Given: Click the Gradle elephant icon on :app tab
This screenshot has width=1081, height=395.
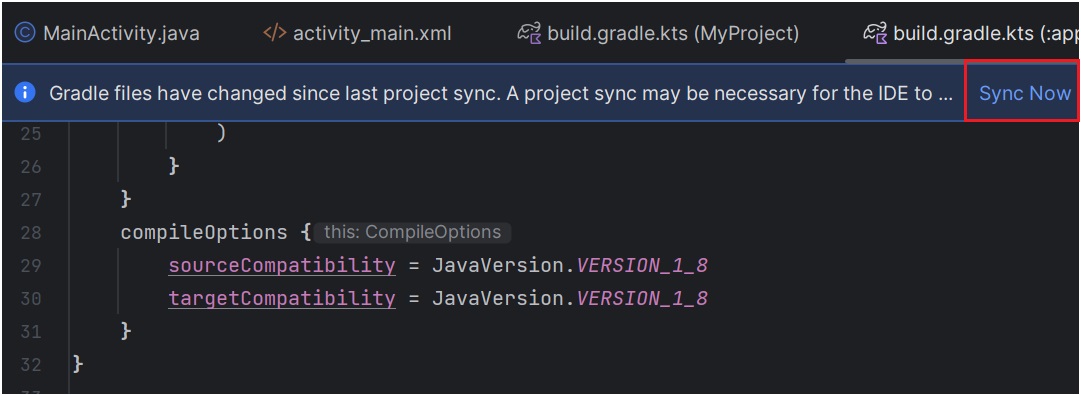Looking at the screenshot, I should pyautogui.click(x=875, y=32).
